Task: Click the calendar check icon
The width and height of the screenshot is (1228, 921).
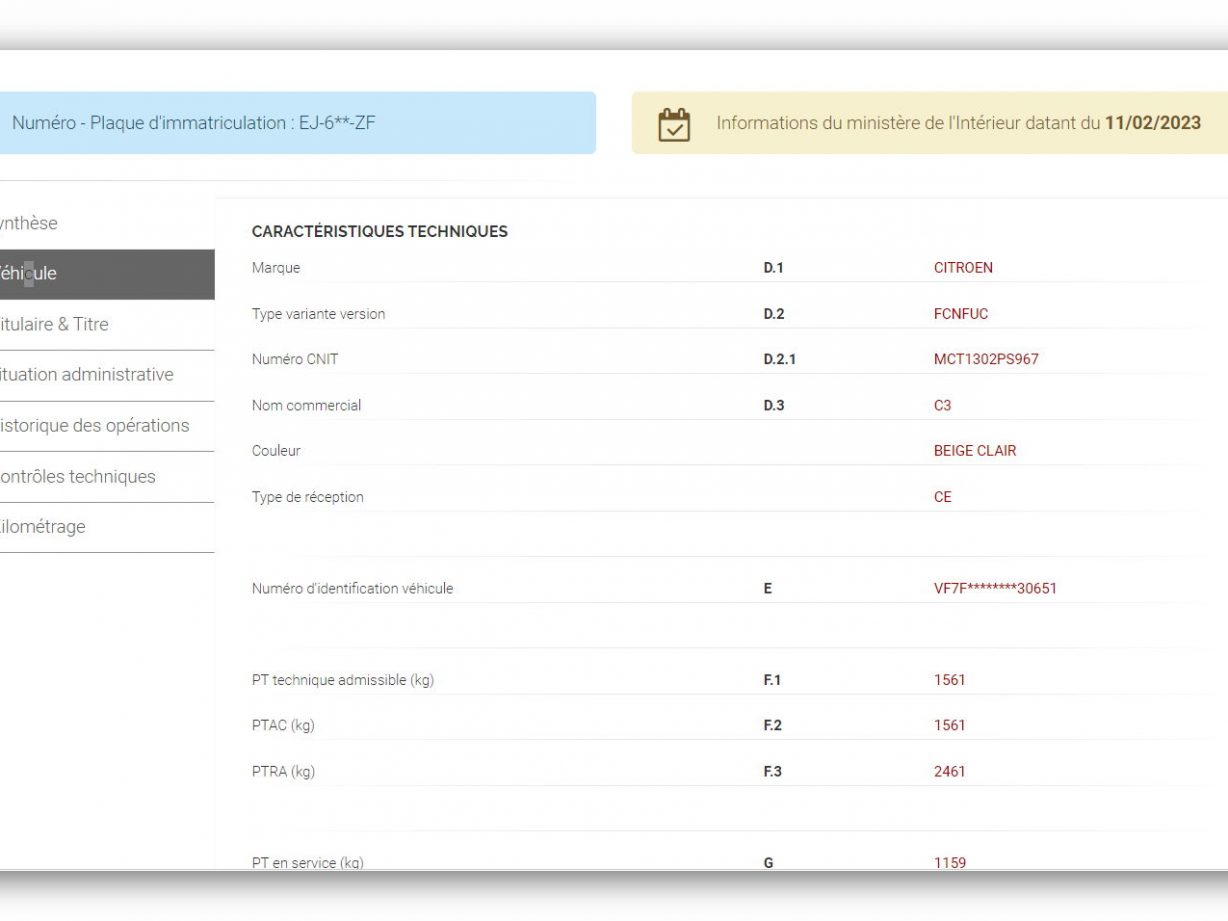Action: pos(674,124)
